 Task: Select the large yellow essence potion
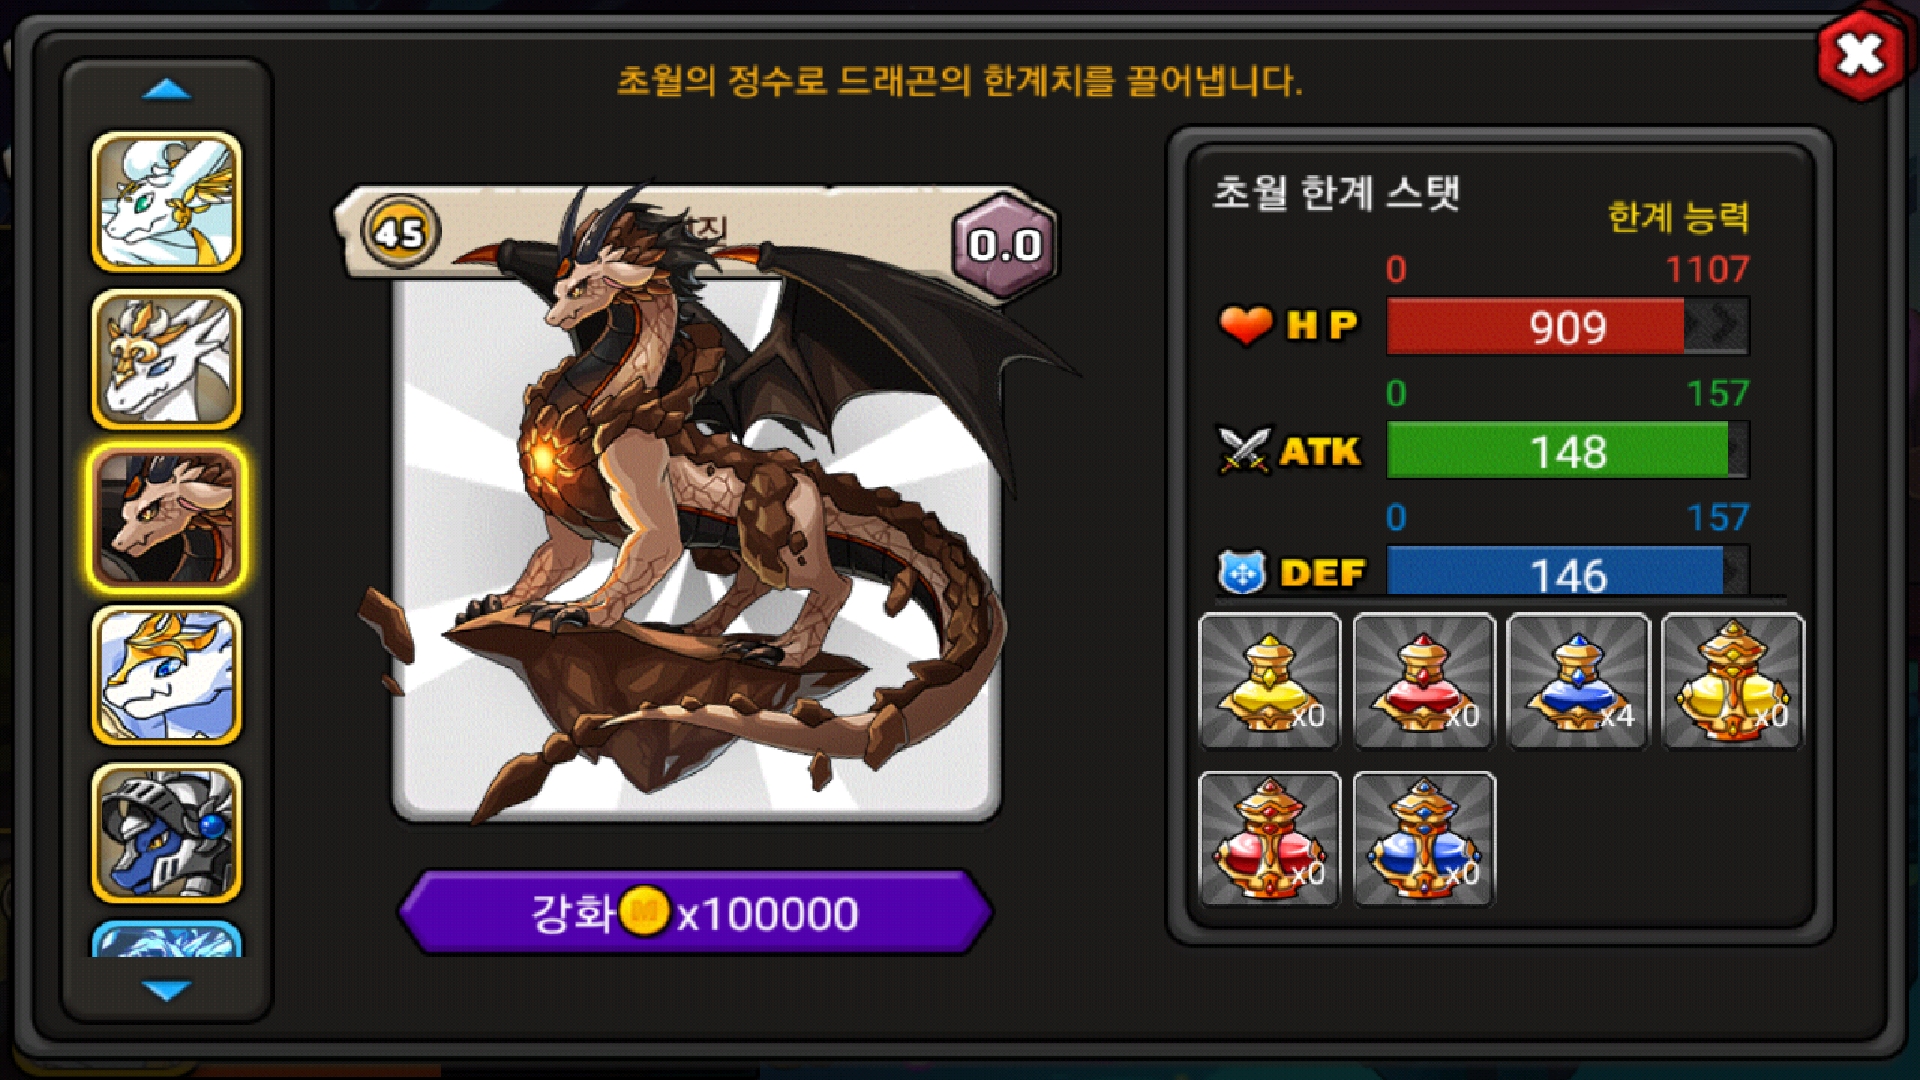[1733, 682]
